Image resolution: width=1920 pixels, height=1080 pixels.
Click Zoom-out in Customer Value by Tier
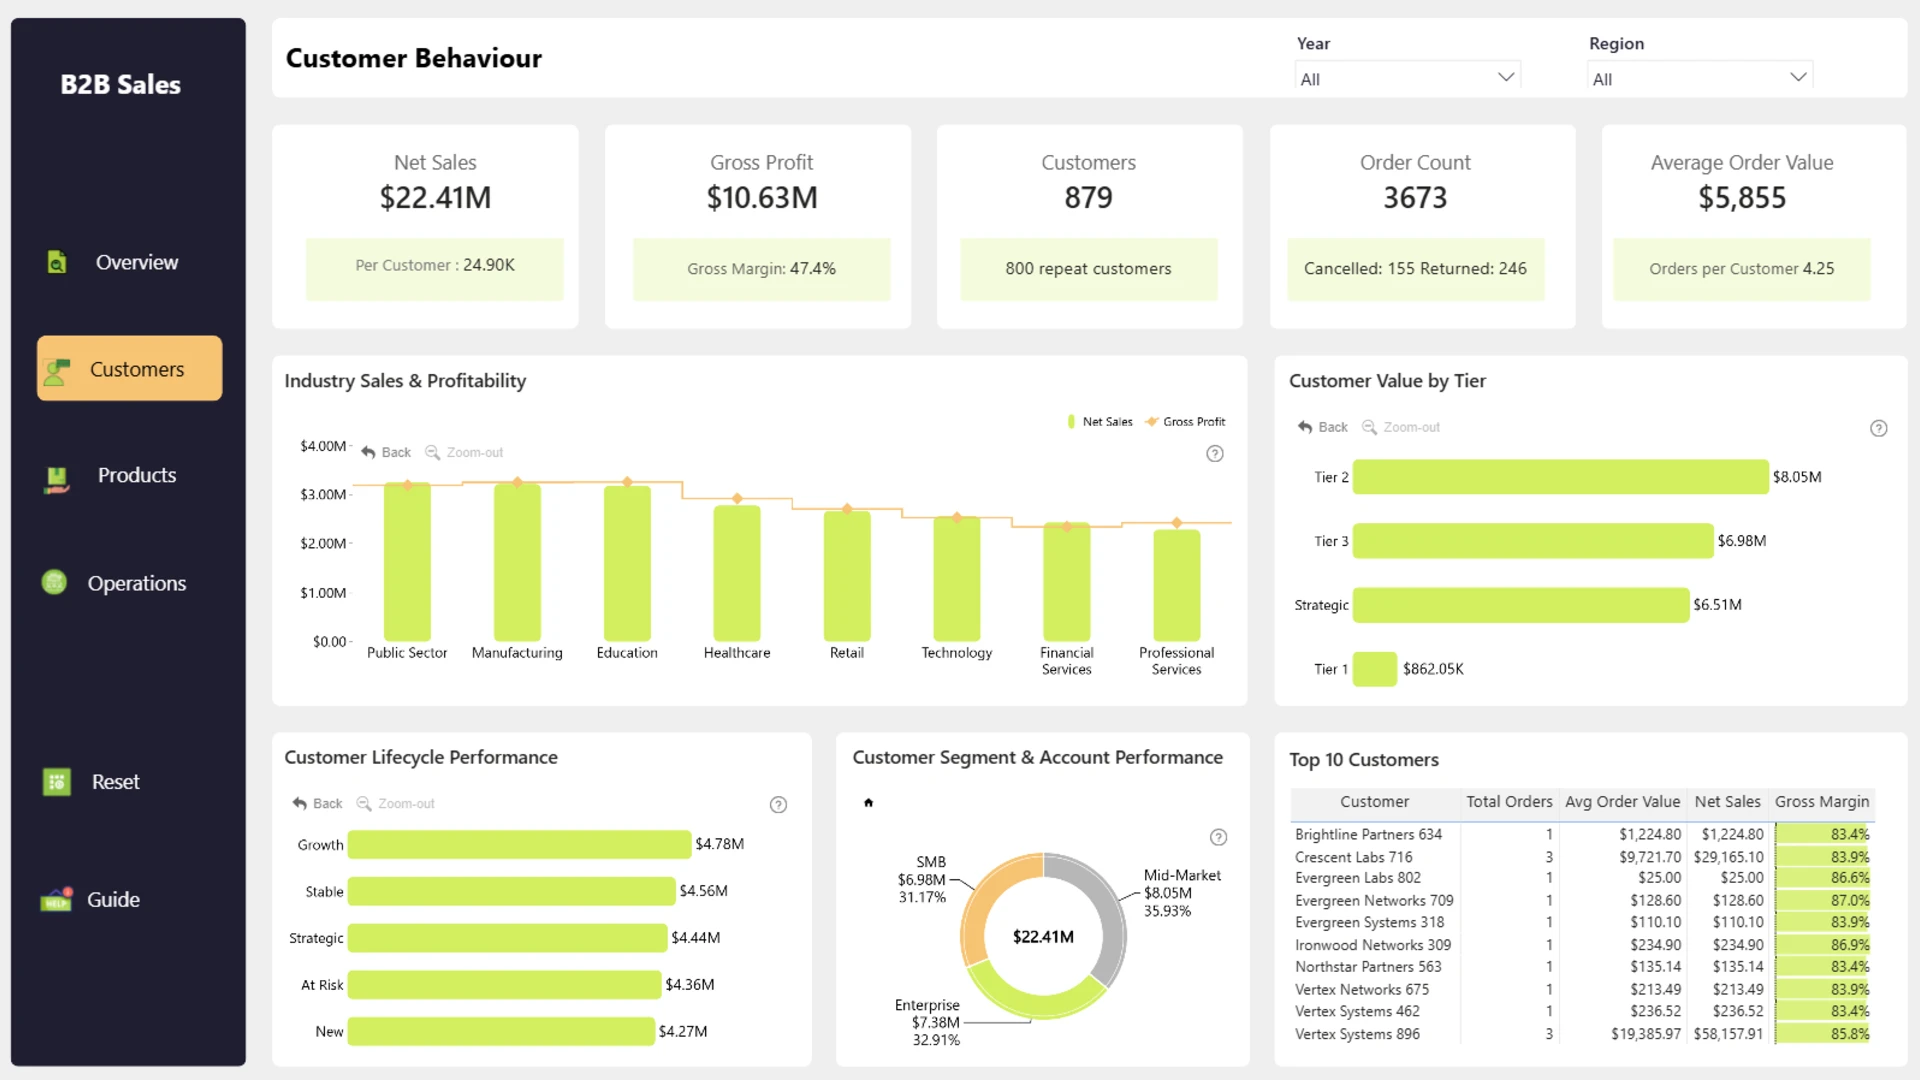click(1401, 427)
